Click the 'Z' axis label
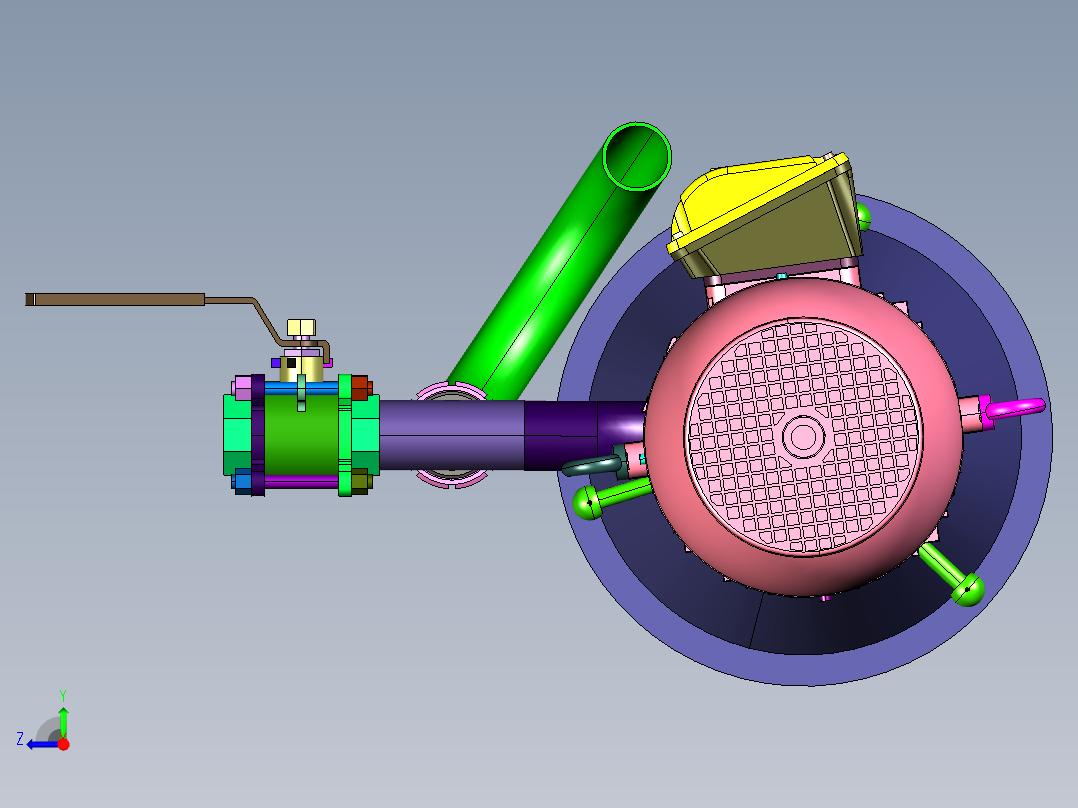The width and height of the screenshot is (1078, 808). point(20,739)
